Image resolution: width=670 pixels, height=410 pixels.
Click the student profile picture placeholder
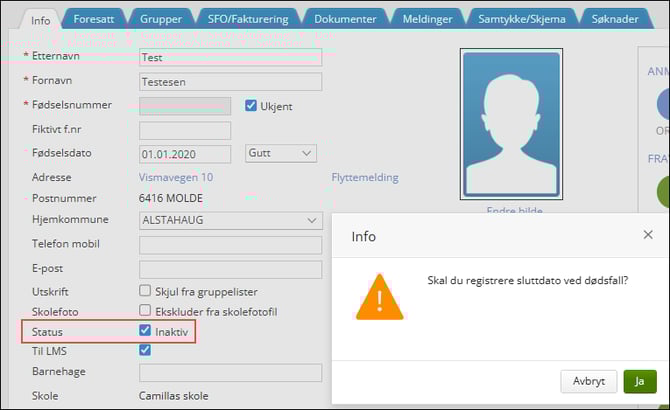tap(510, 123)
